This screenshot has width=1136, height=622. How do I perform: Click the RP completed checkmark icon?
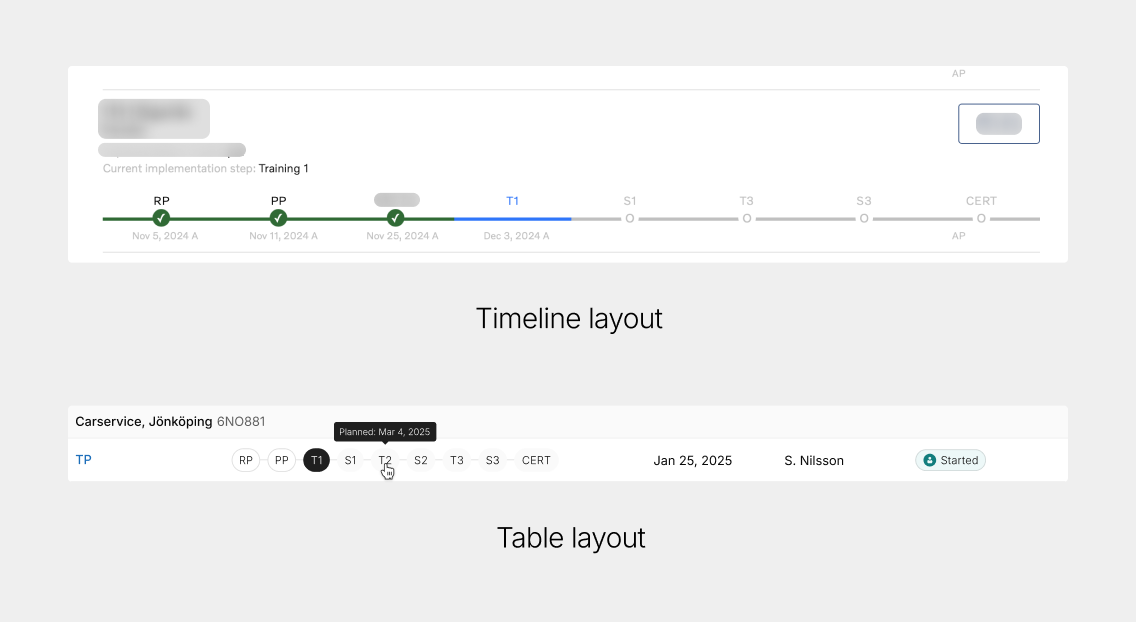pos(161,217)
